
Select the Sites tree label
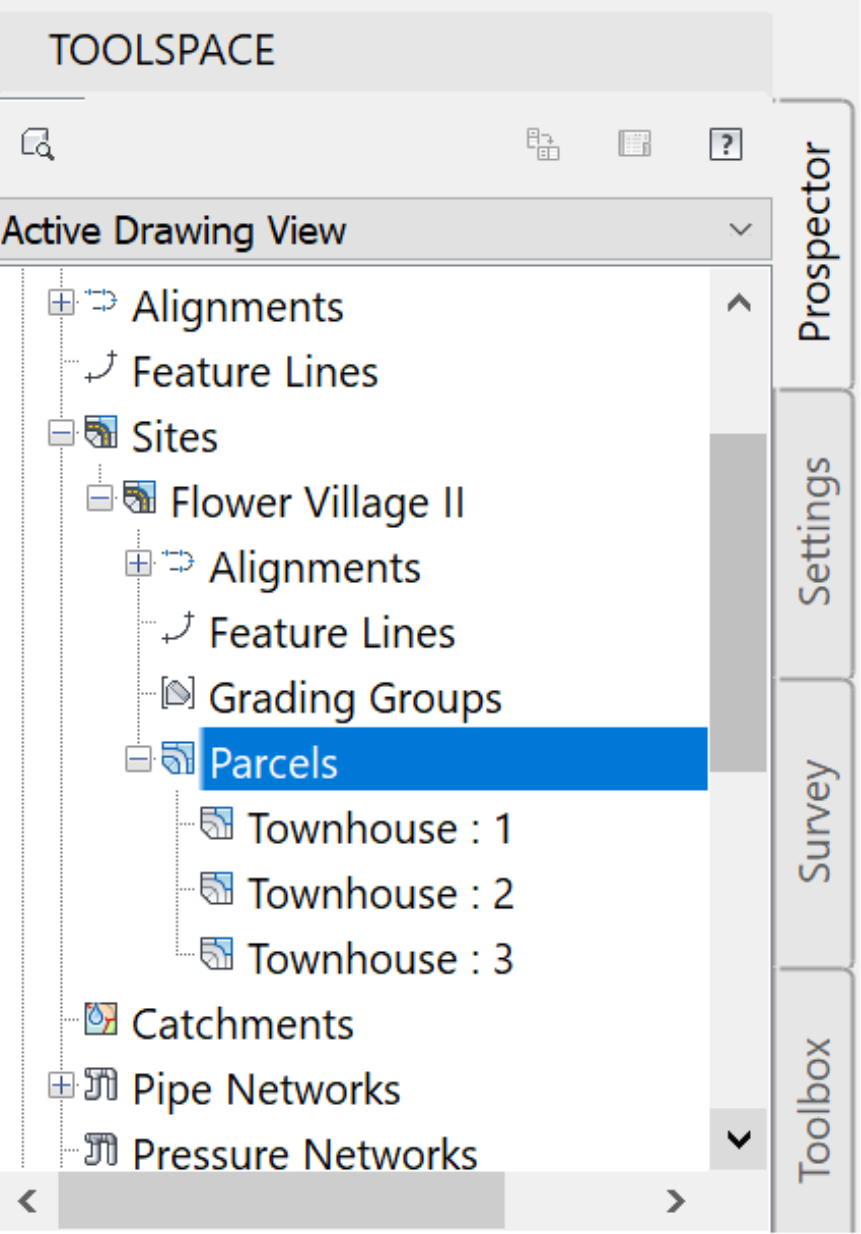175,437
